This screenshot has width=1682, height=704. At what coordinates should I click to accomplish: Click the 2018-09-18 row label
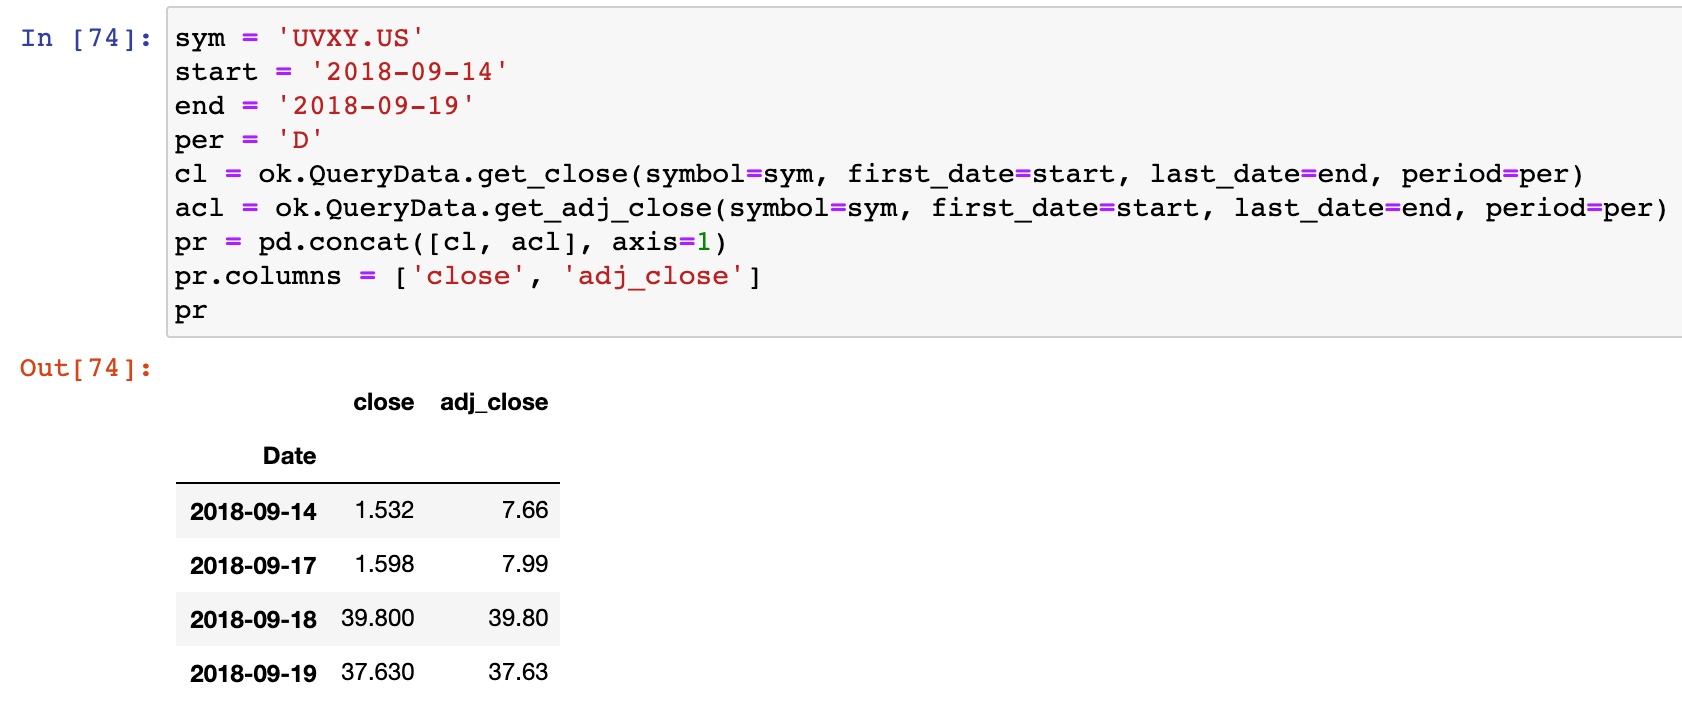[253, 619]
